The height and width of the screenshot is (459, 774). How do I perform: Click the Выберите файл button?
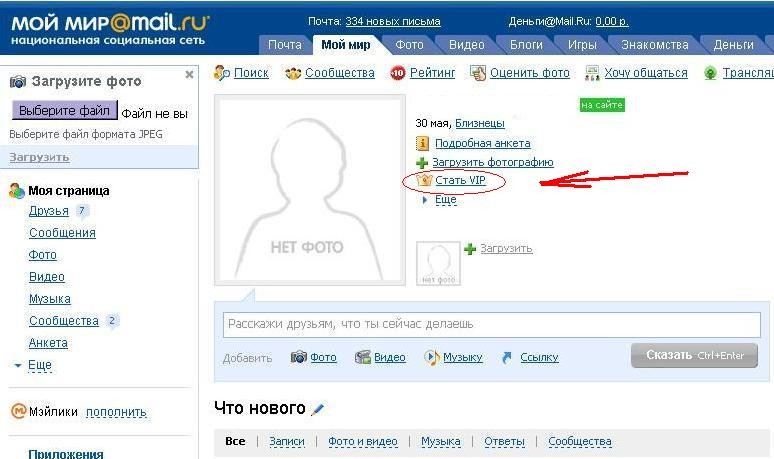point(64,110)
